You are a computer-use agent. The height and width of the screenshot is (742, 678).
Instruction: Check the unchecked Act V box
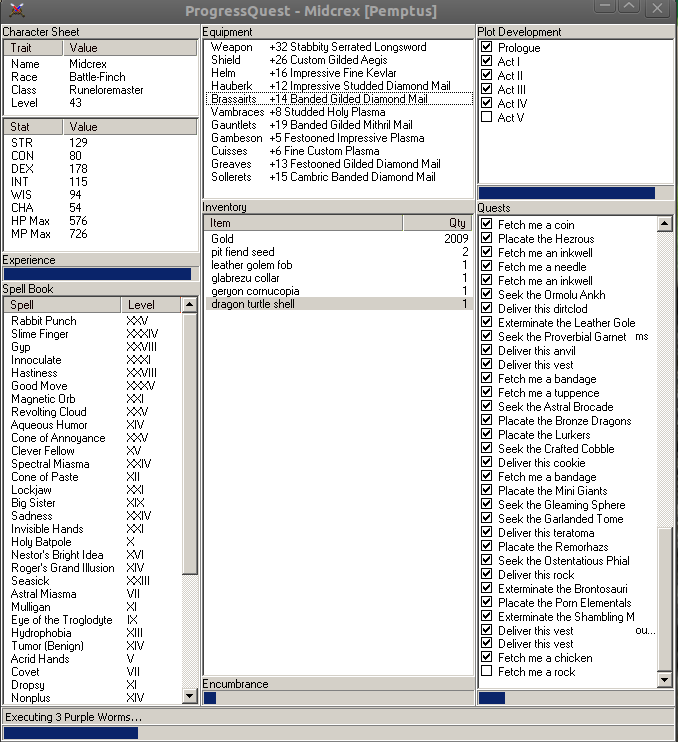coord(486,117)
